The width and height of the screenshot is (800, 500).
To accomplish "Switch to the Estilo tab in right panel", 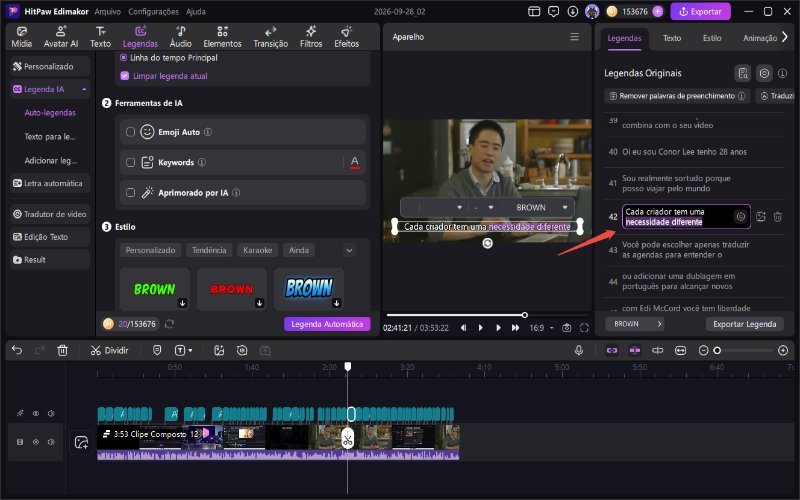I will coord(712,38).
